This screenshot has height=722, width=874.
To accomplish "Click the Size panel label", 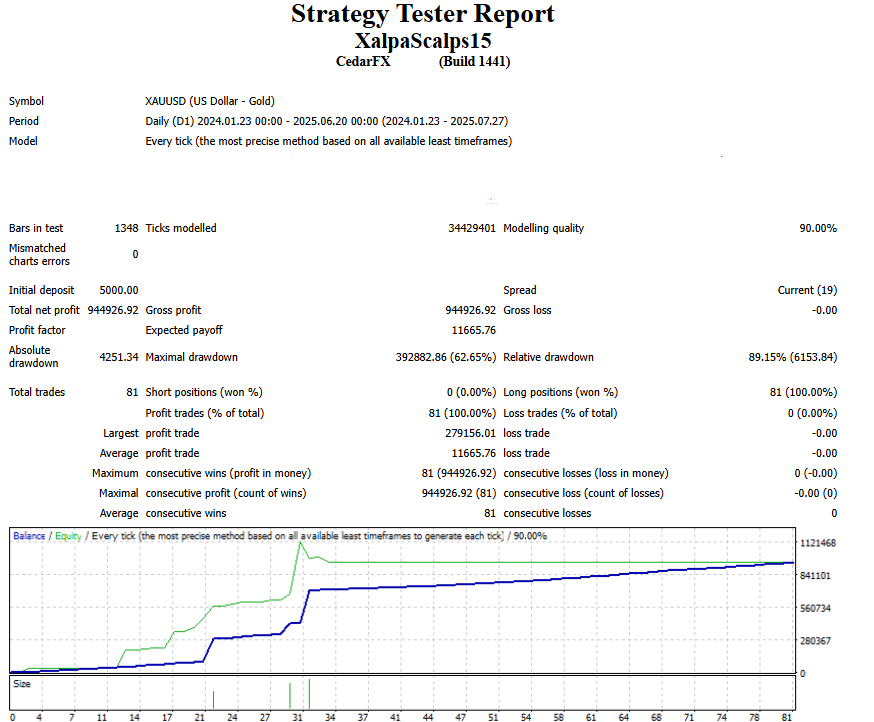I will pyautogui.click(x=22, y=684).
